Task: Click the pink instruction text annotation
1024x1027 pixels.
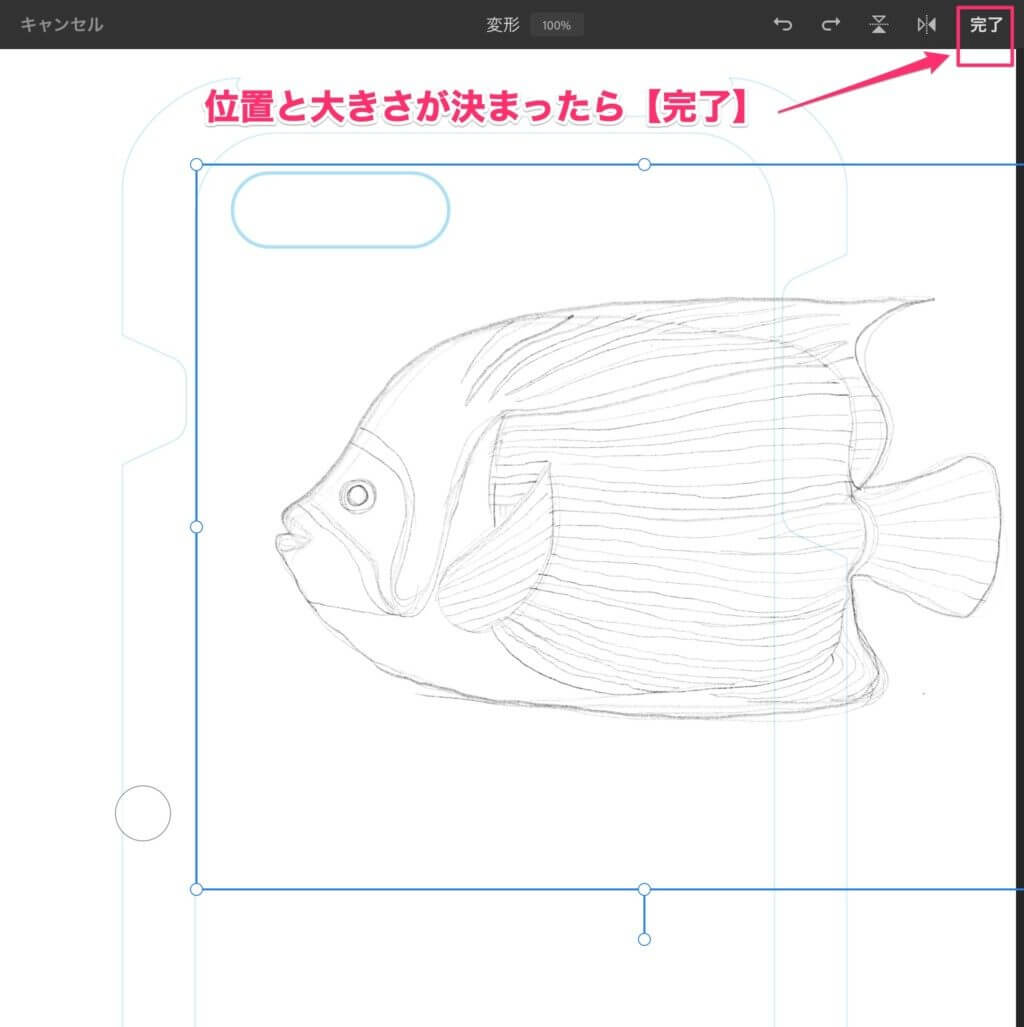Action: tap(476, 109)
